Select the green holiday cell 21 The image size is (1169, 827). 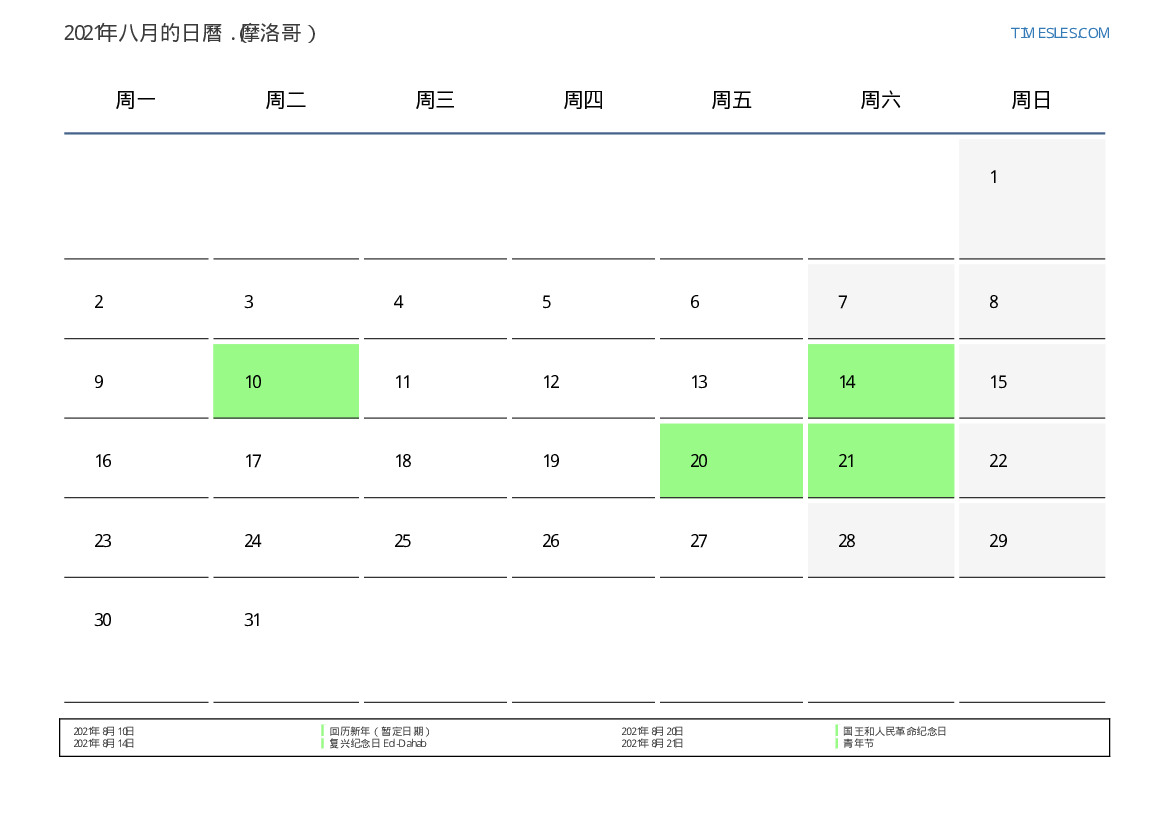pos(881,460)
